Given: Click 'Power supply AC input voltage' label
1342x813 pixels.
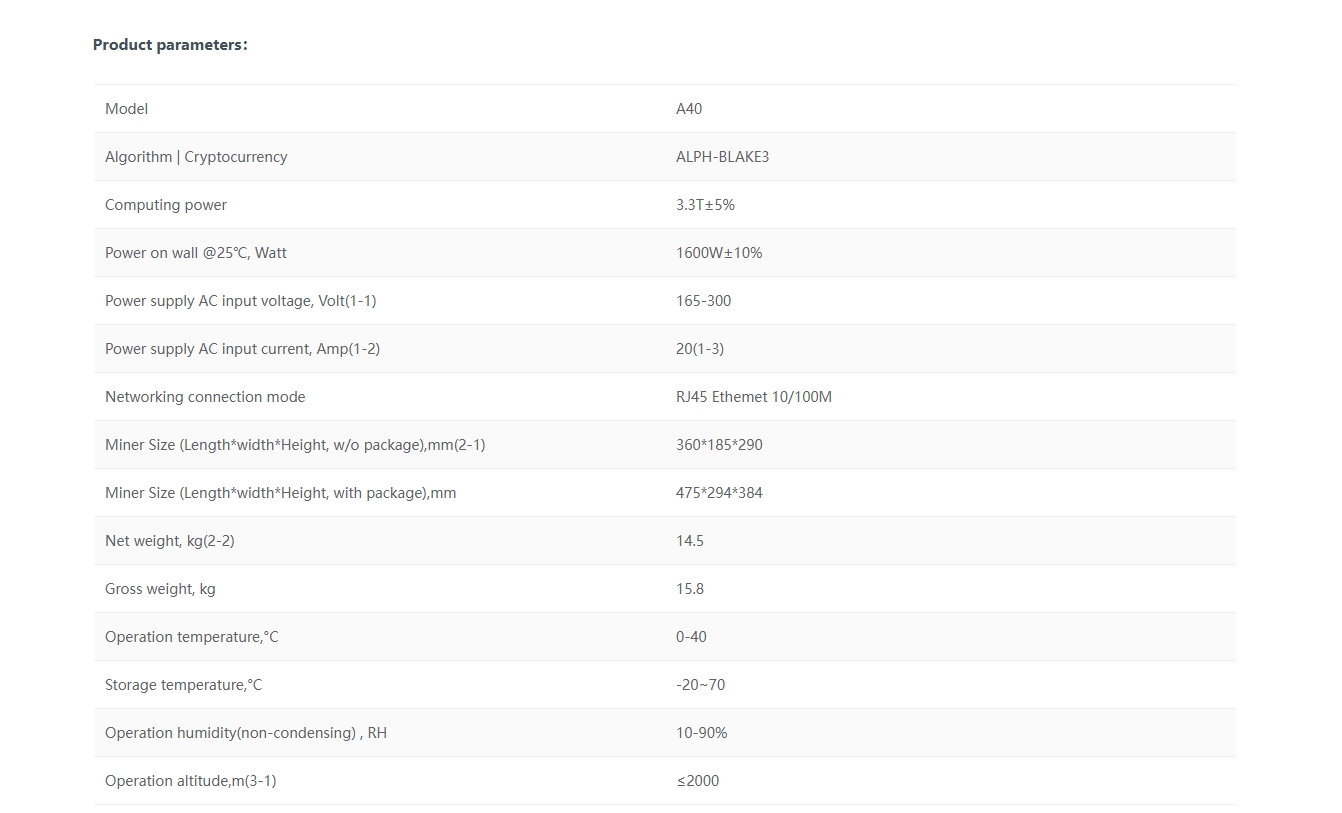Looking at the screenshot, I should (240, 301).
